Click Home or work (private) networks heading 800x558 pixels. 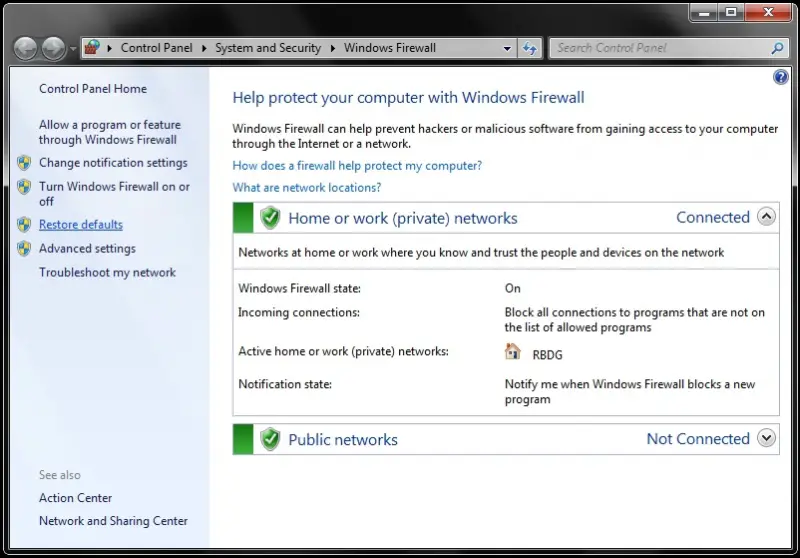click(x=403, y=218)
